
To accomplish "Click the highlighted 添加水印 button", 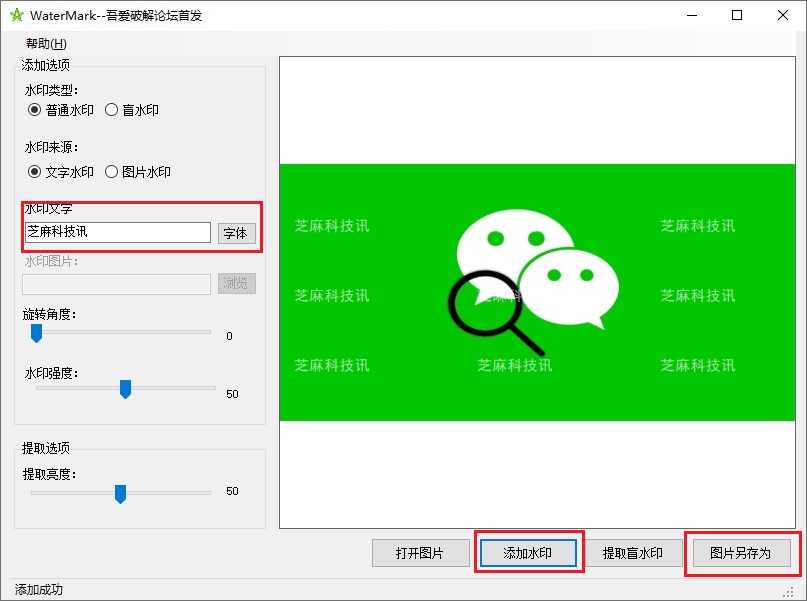I will pos(527,552).
